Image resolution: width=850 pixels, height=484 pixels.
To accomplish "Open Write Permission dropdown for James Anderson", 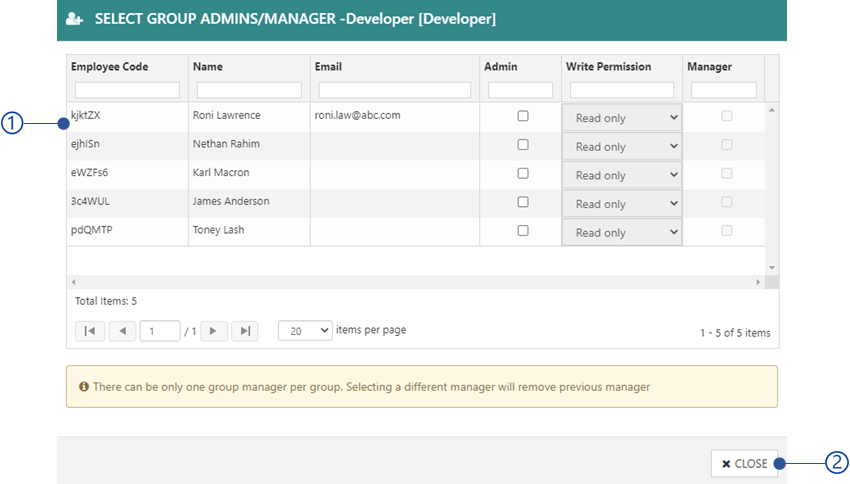I will point(622,204).
